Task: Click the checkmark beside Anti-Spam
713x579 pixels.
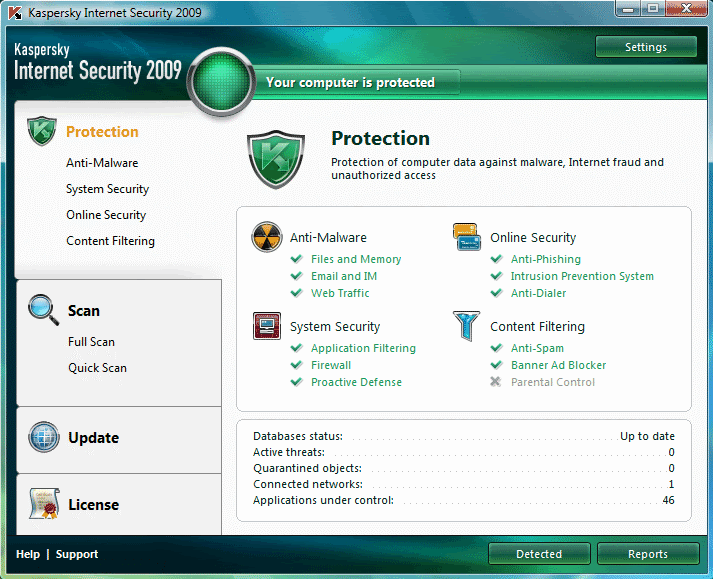Action: pos(496,348)
